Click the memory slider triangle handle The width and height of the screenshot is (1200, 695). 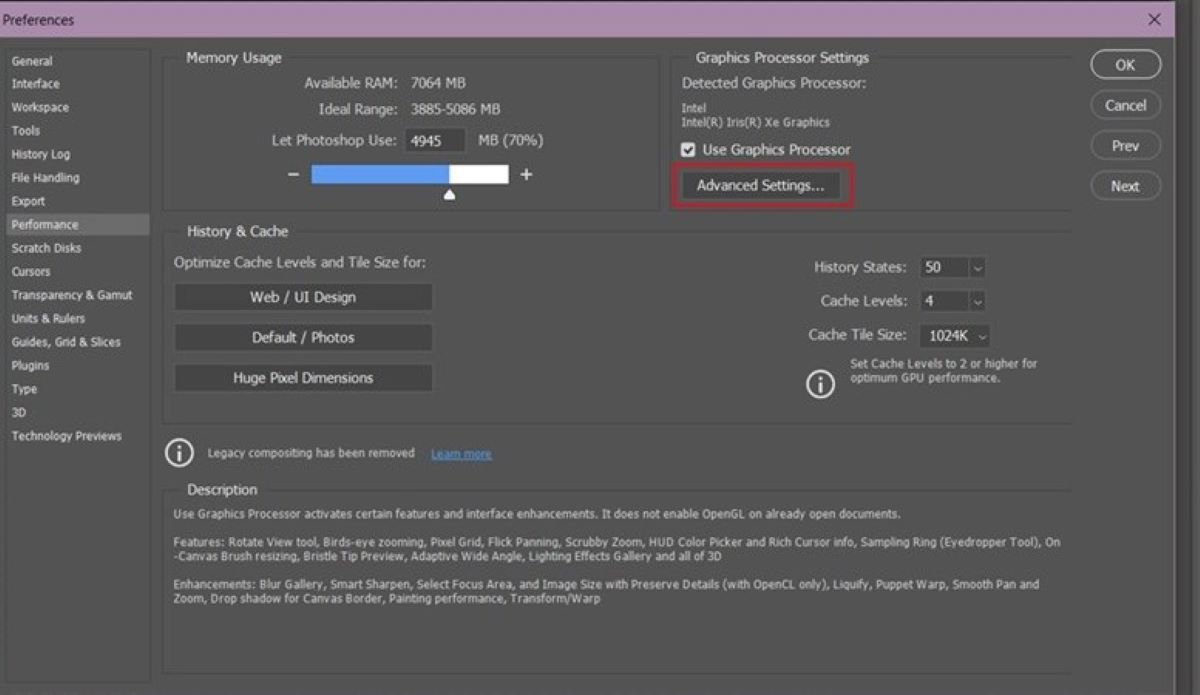click(450, 194)
